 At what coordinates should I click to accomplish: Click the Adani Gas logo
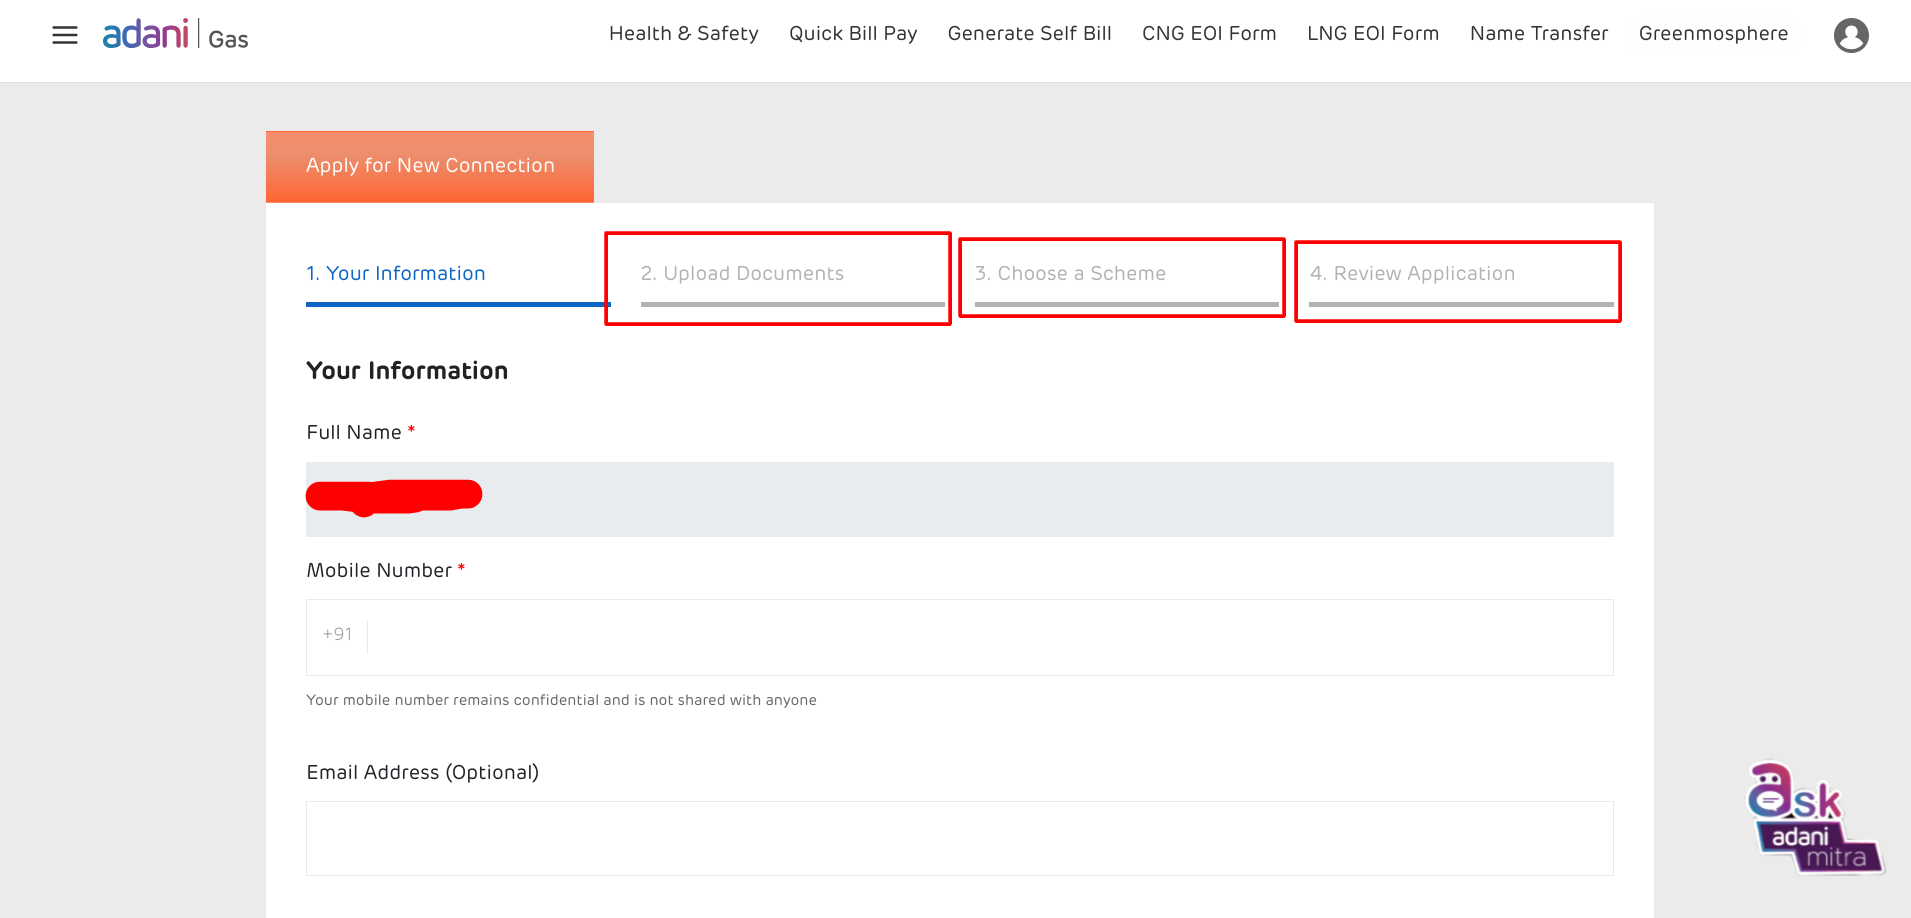tap(176, 35)
